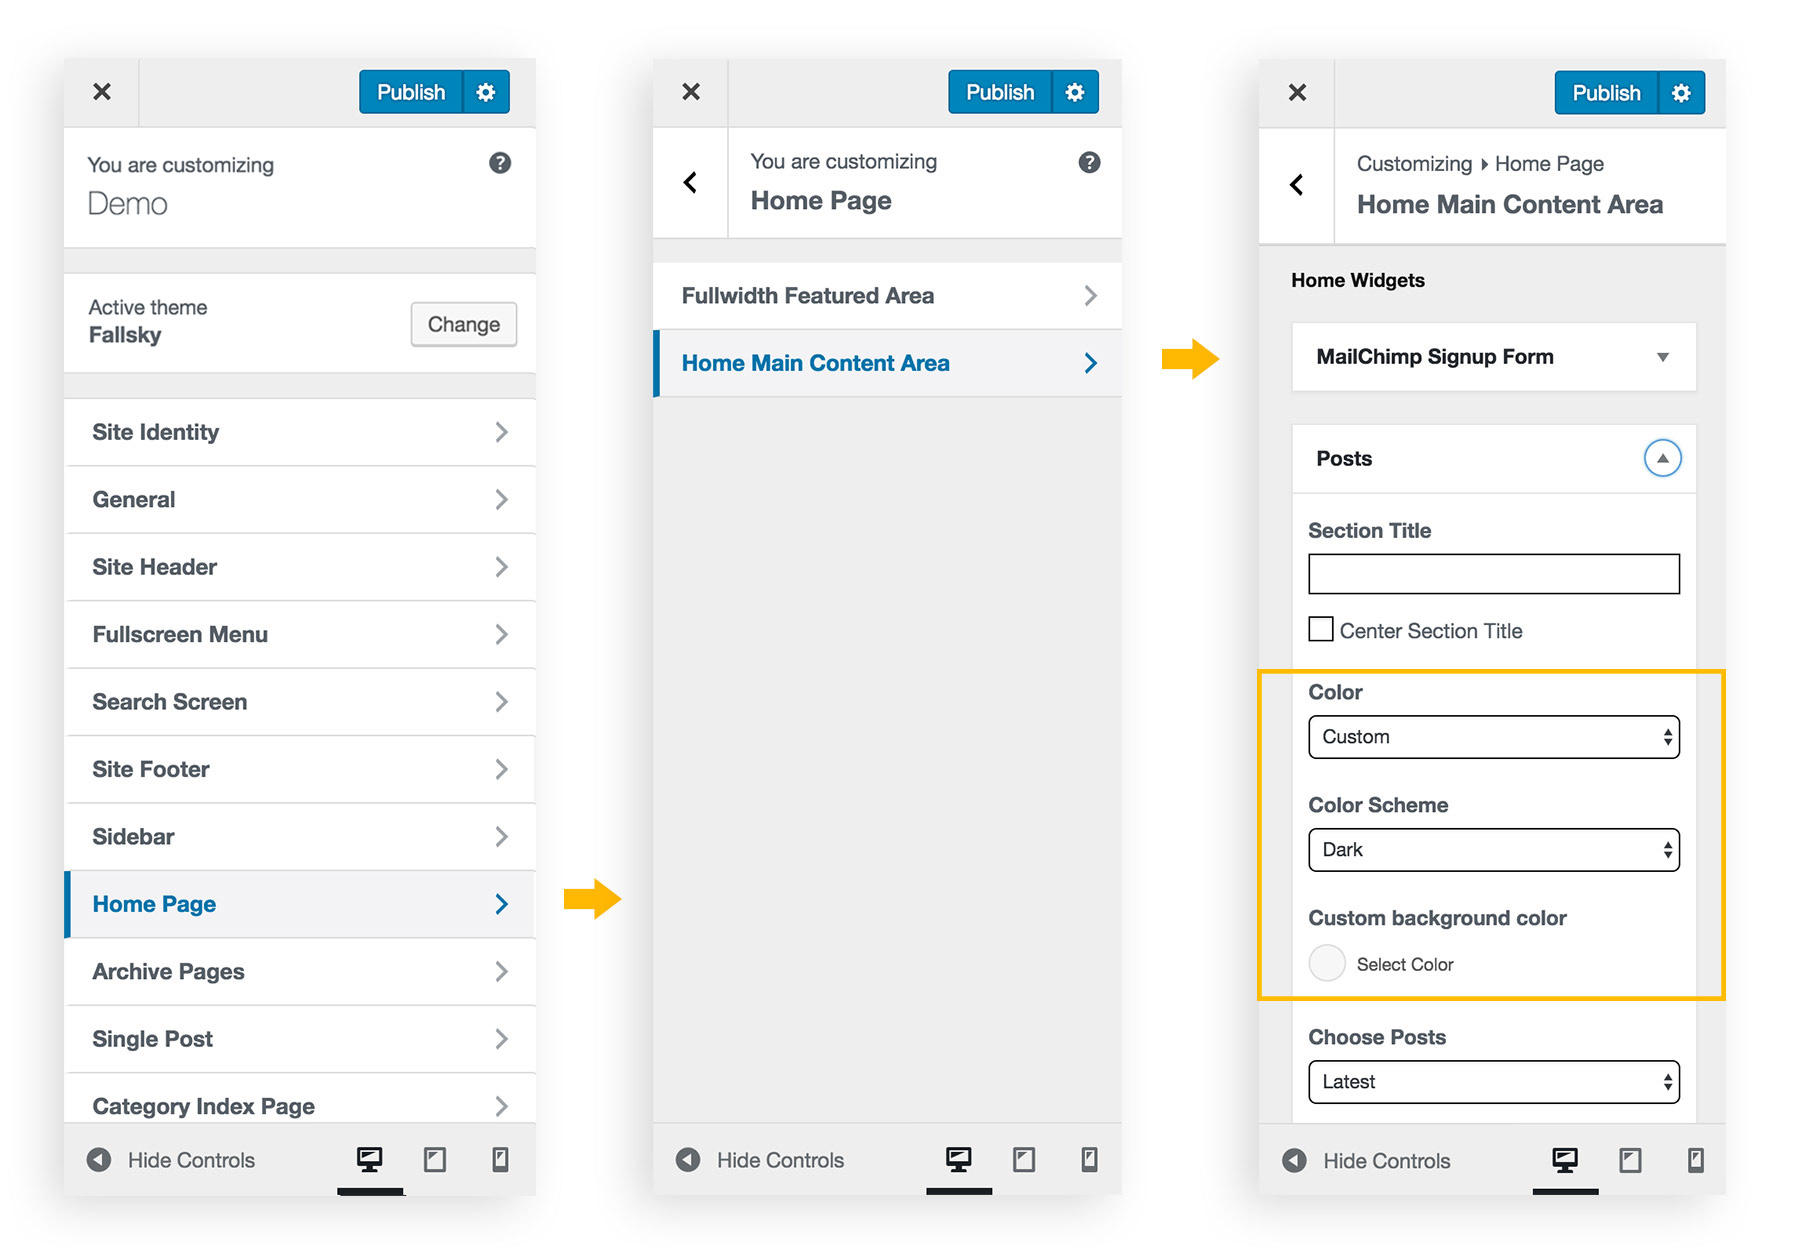This screenshot has height=1255, width=1819.
Task: Click the hide controls arrow in the Demo panel
Action: tap(99, 1160)
